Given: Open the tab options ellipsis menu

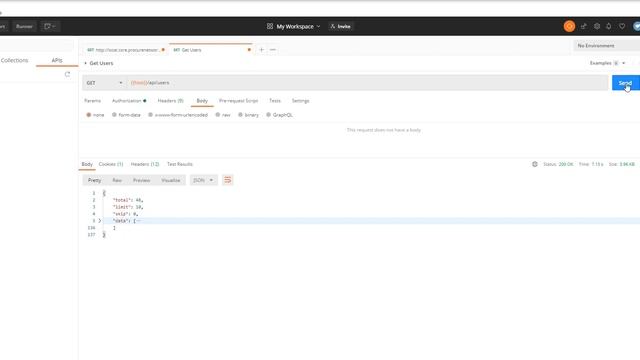Looking at the screenshot, I should click(273, 50).
